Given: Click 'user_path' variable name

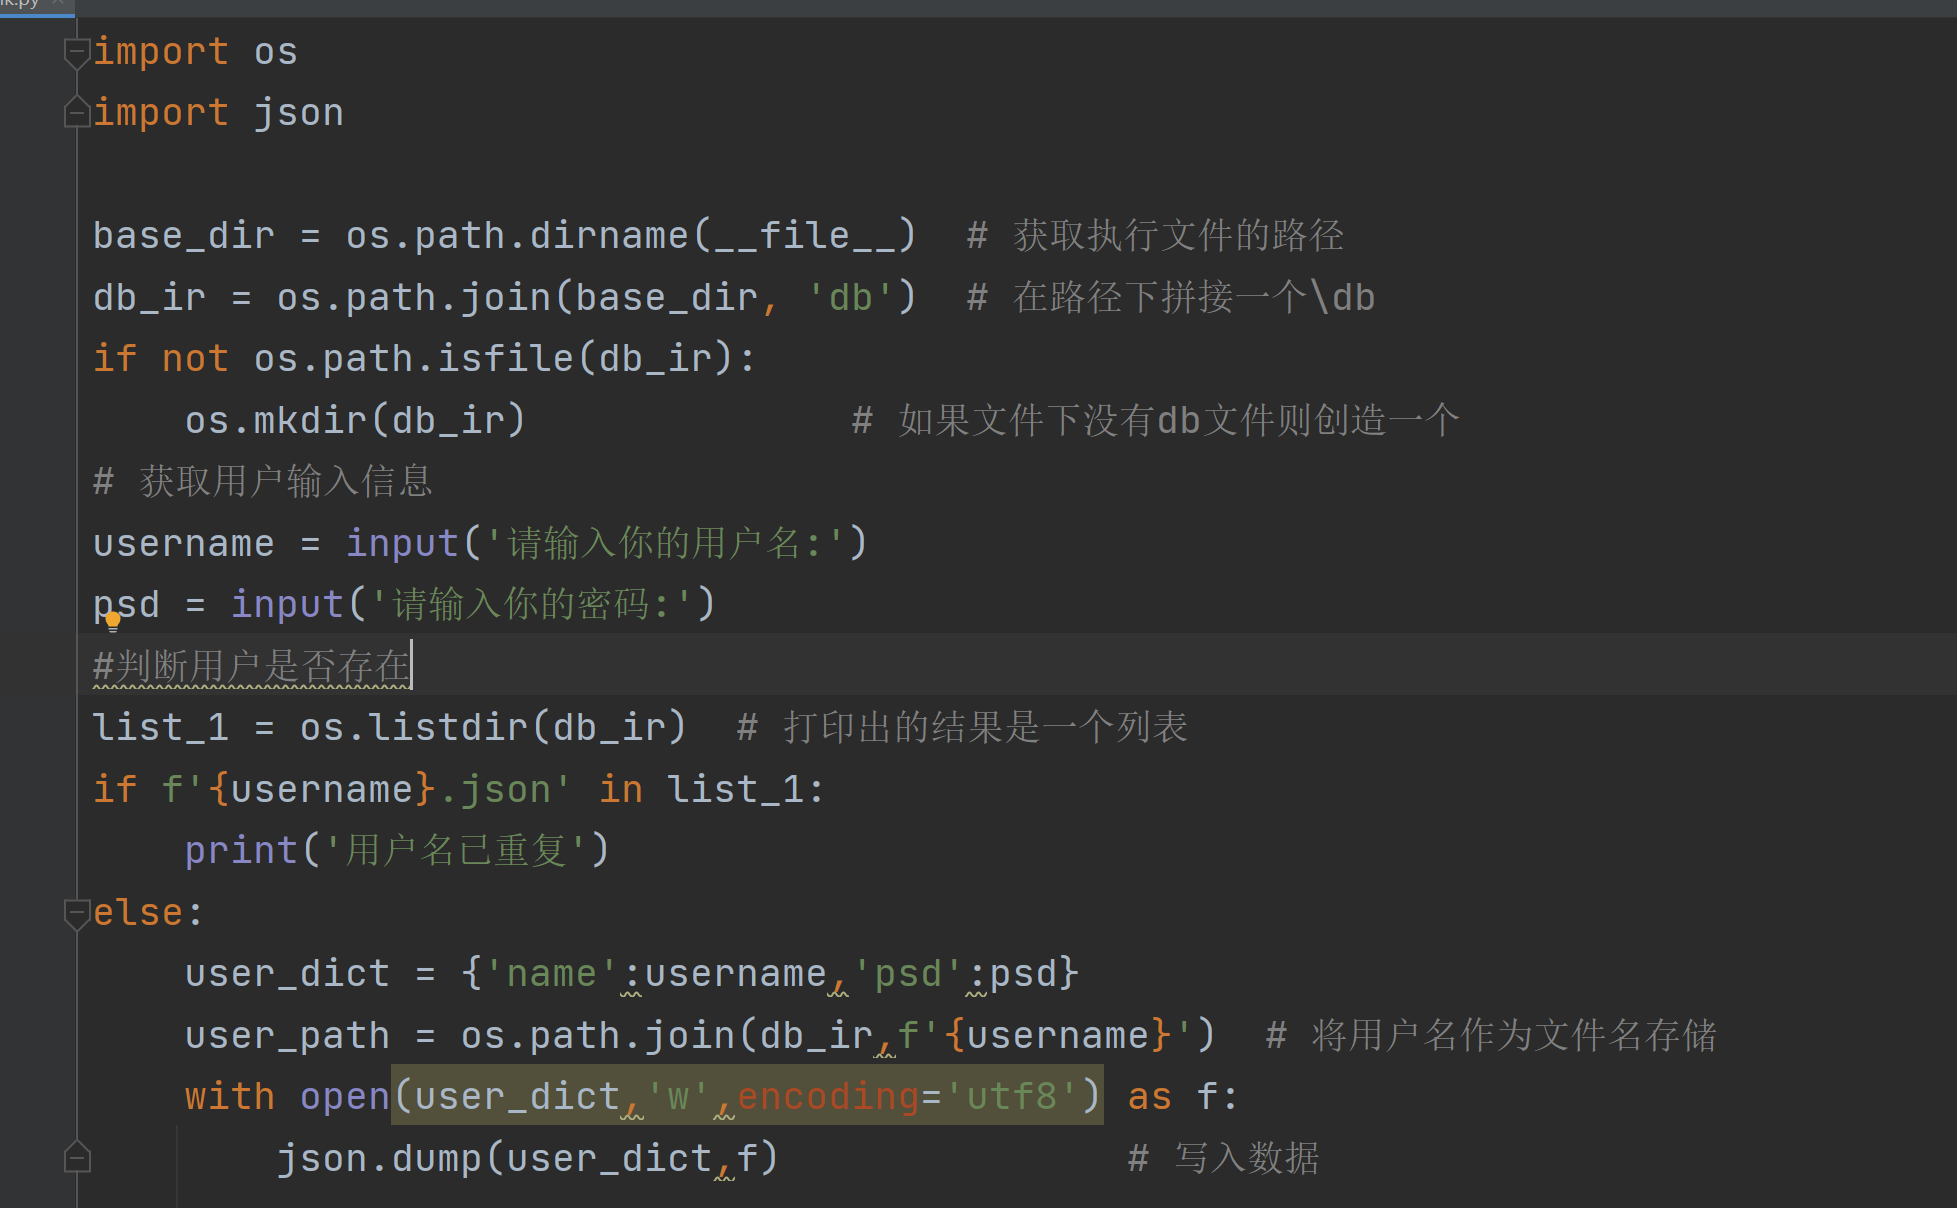Looking at the screenshot, I should tap(287, 1036).
